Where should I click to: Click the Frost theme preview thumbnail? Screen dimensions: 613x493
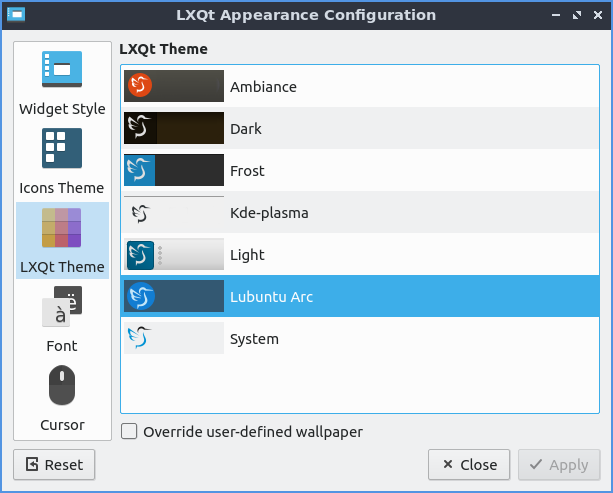(174, 171)
